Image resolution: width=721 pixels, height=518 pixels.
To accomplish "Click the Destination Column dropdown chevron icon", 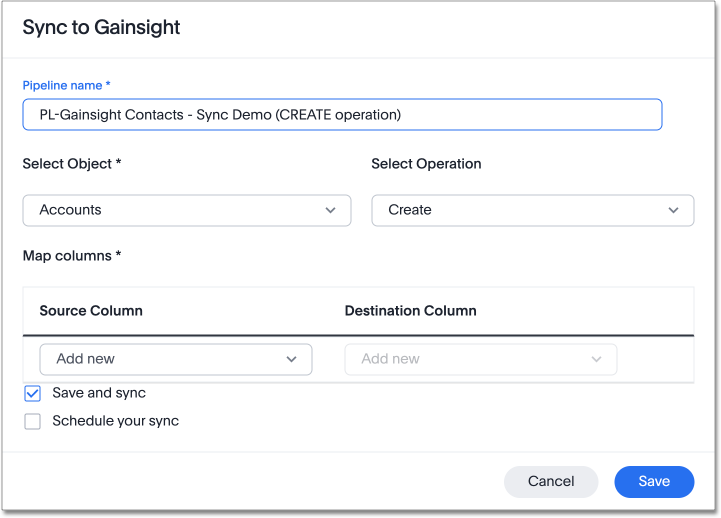I will coord(597,359).
